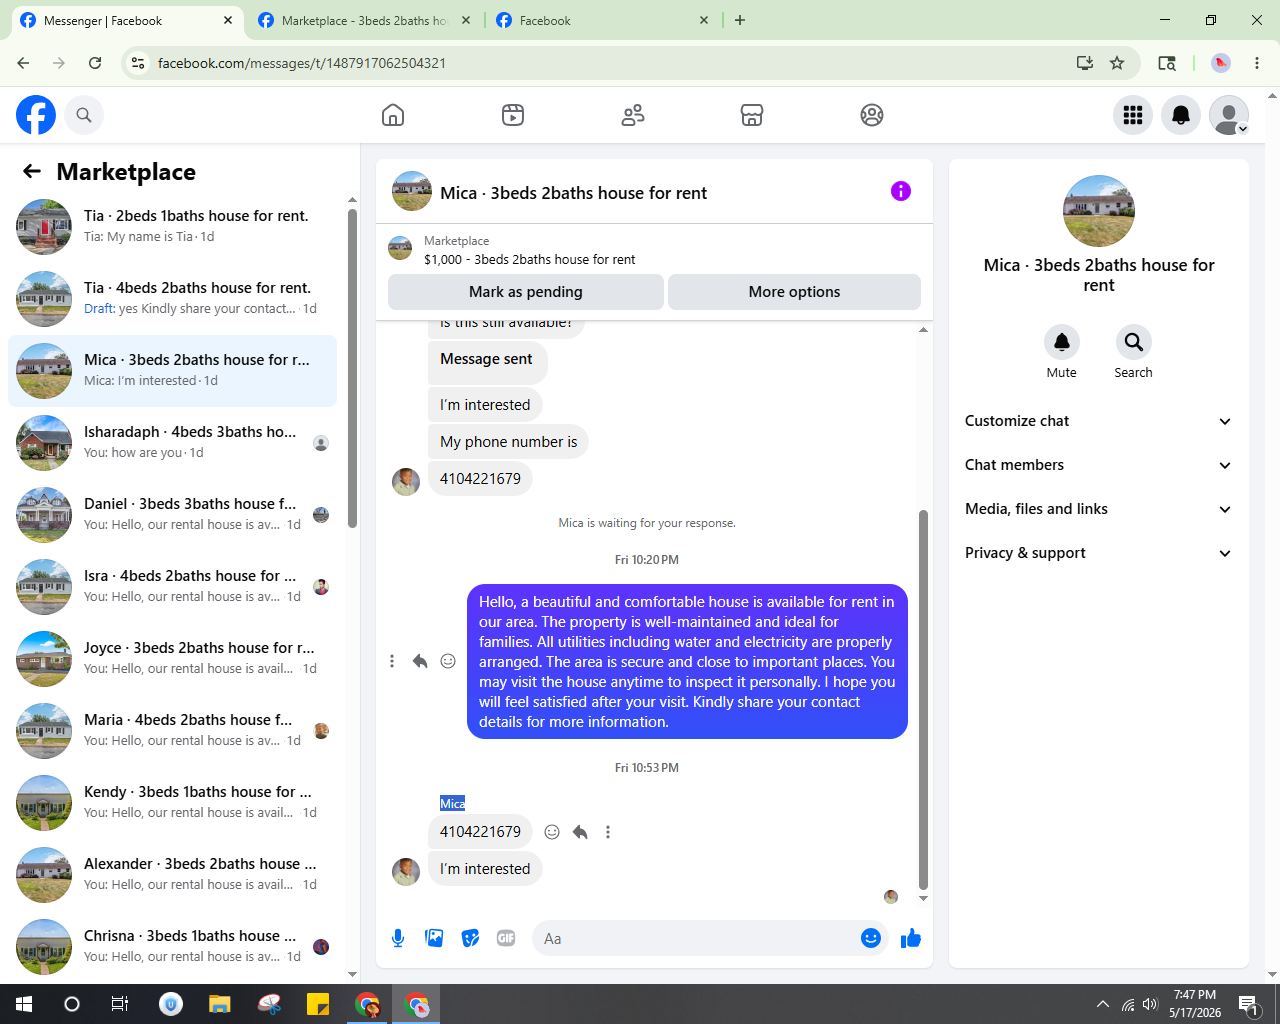
Task: Reply to the long purple rental message
Action: coord(420,661)
